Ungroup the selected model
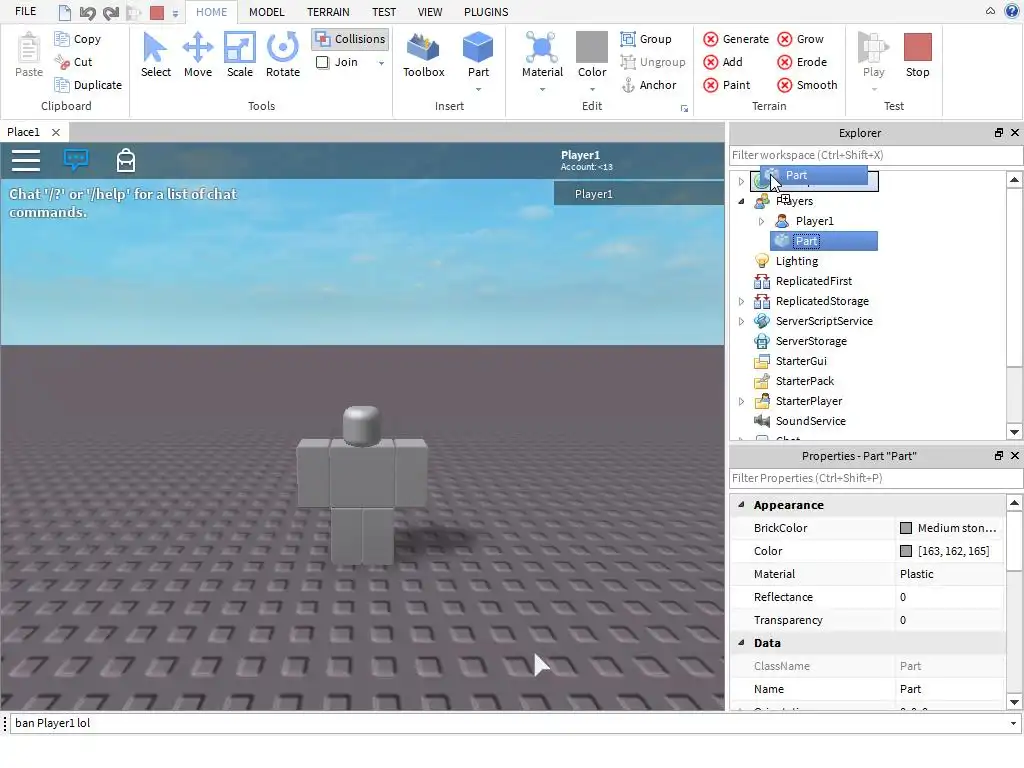Viewport: 1024px width, 768px height. point(653,62)
